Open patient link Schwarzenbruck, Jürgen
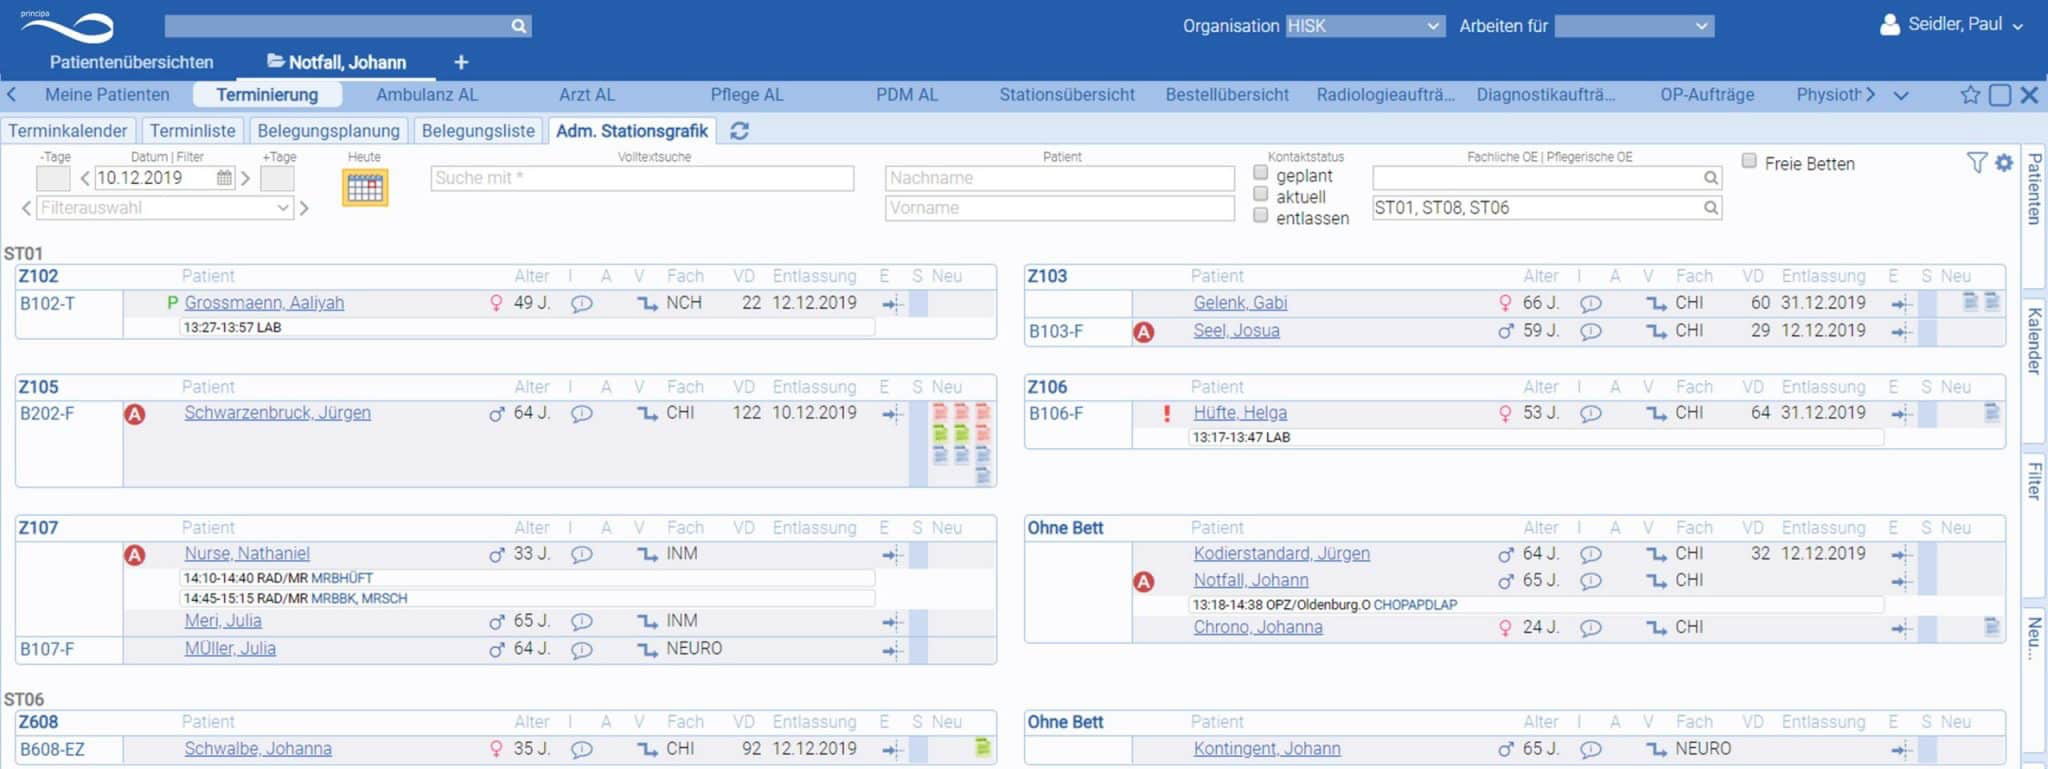The image size is (2048, 769). pos(277,413)
